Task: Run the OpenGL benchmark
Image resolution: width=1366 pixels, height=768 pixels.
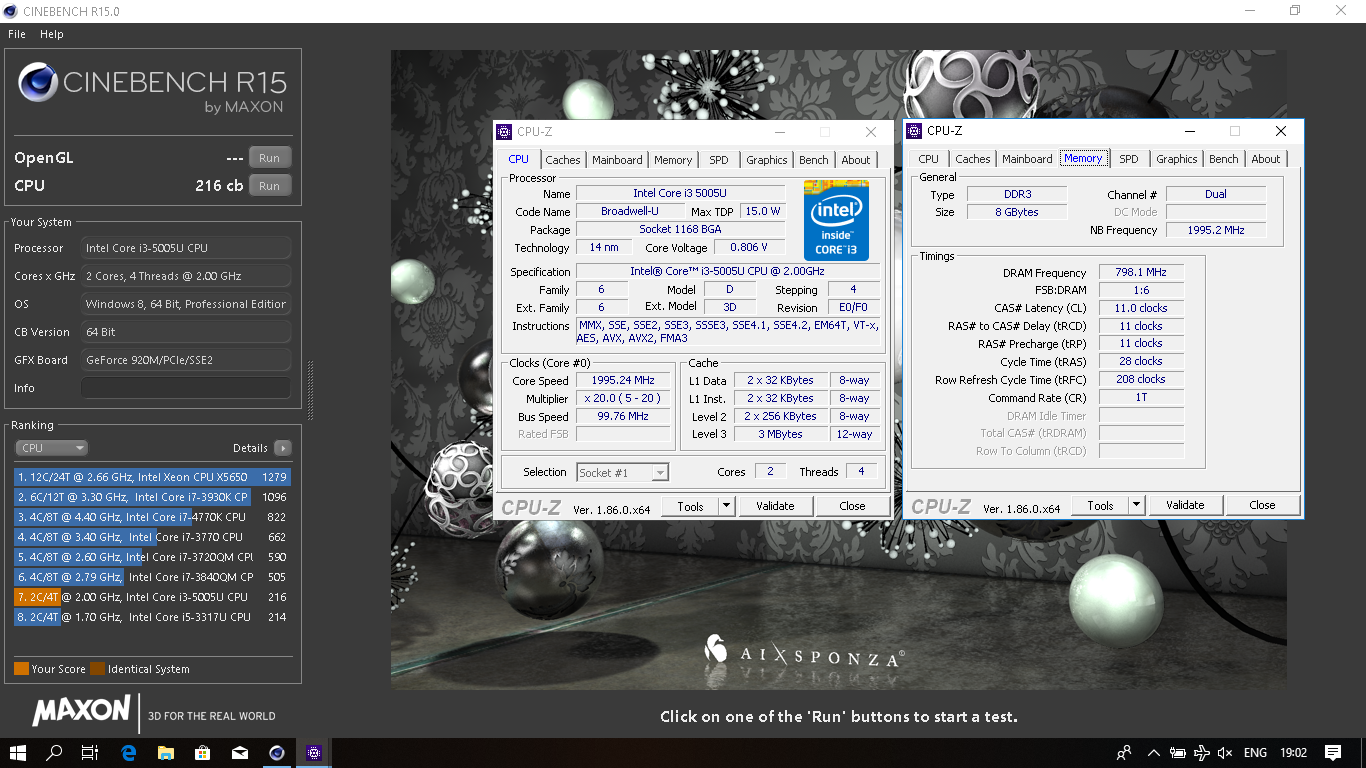Action: 269,158
